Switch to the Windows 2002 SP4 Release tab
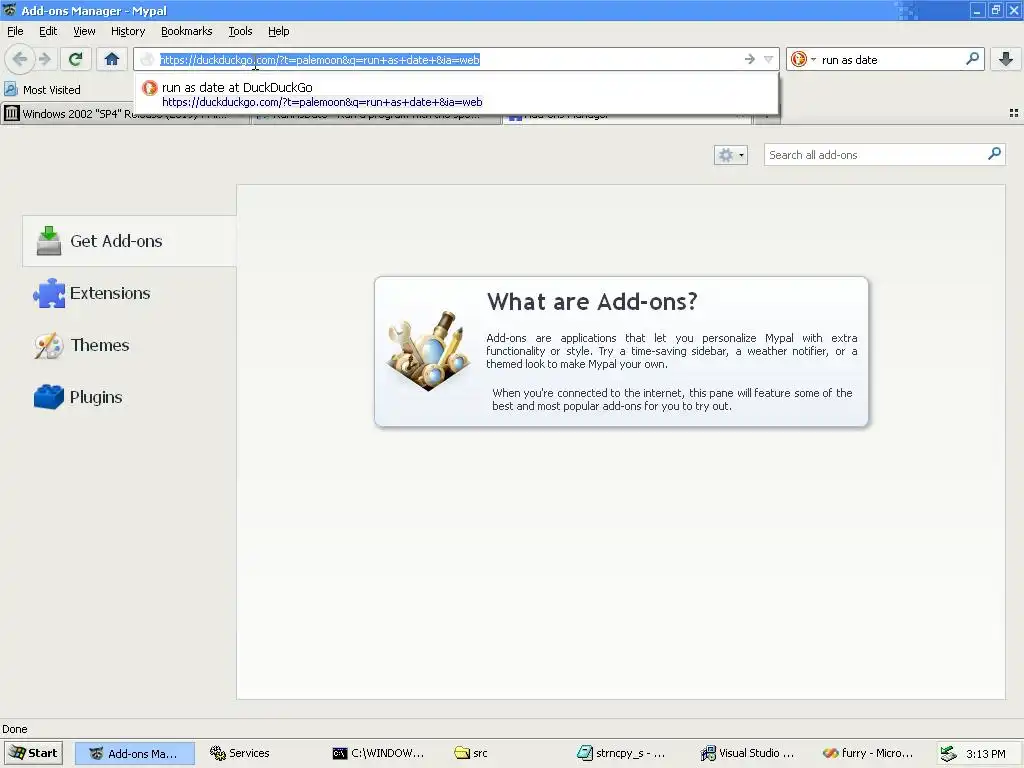1024x768 pixels. (x=125, y=114)
